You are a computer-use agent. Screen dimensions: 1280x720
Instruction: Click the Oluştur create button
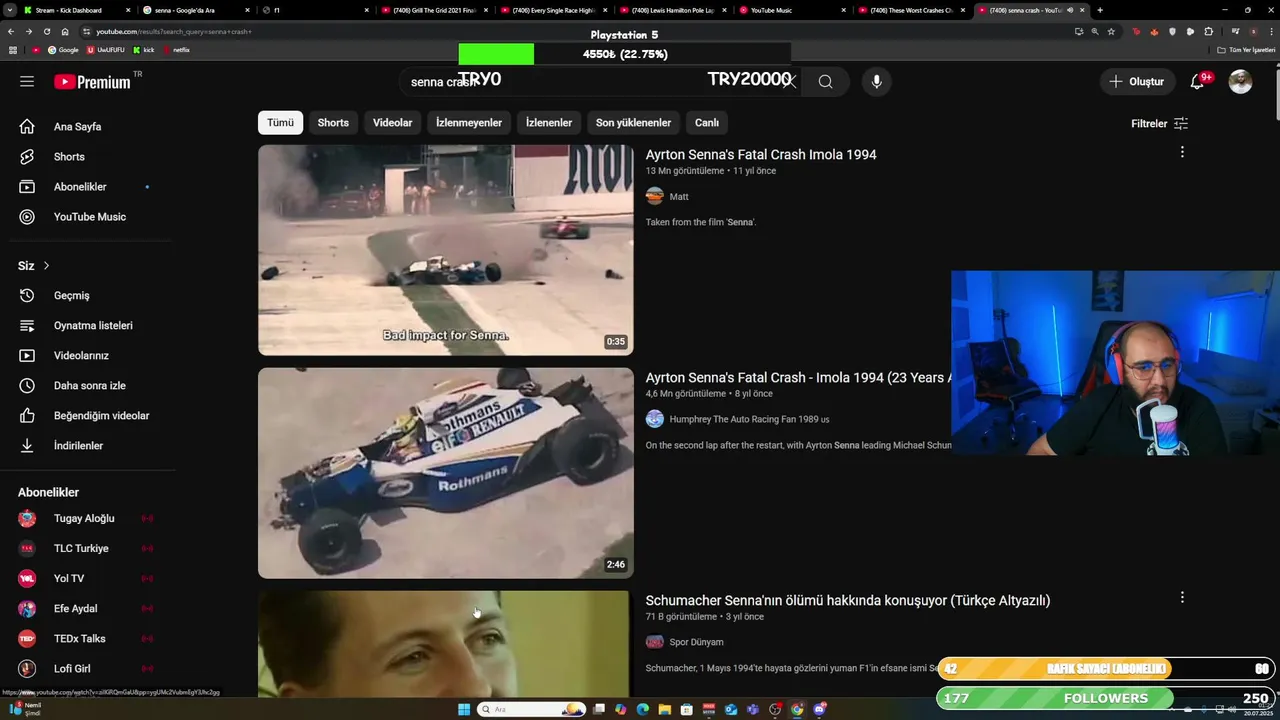1138,82
